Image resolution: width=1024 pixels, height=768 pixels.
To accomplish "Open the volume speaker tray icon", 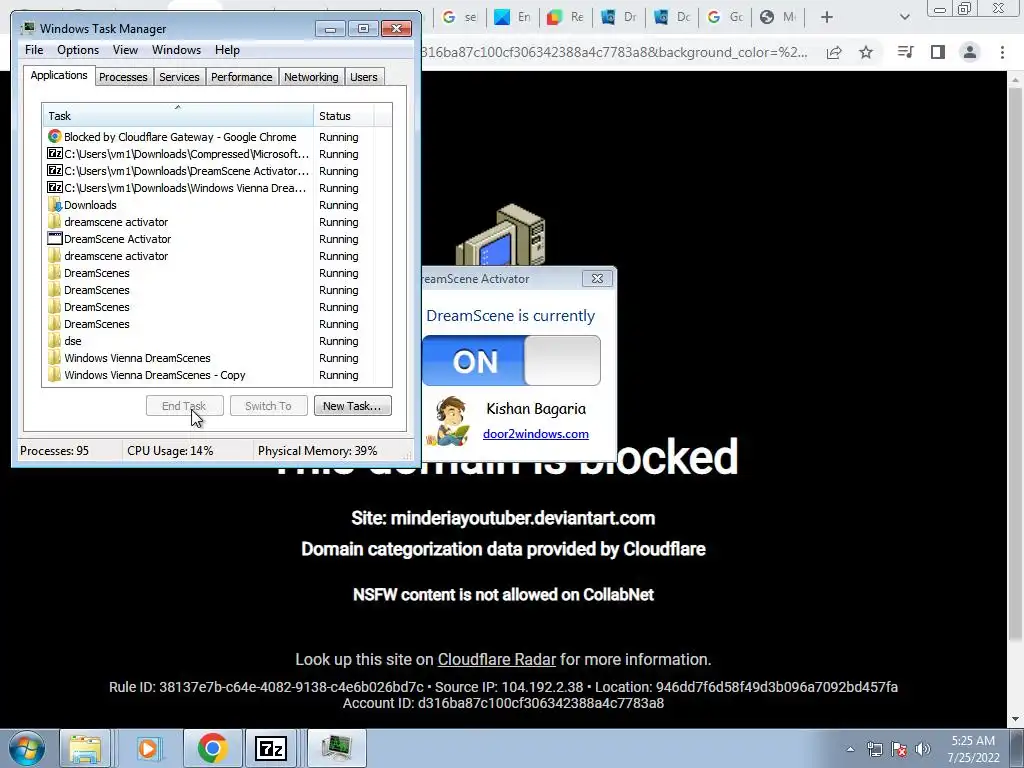I will pos(923,749).
